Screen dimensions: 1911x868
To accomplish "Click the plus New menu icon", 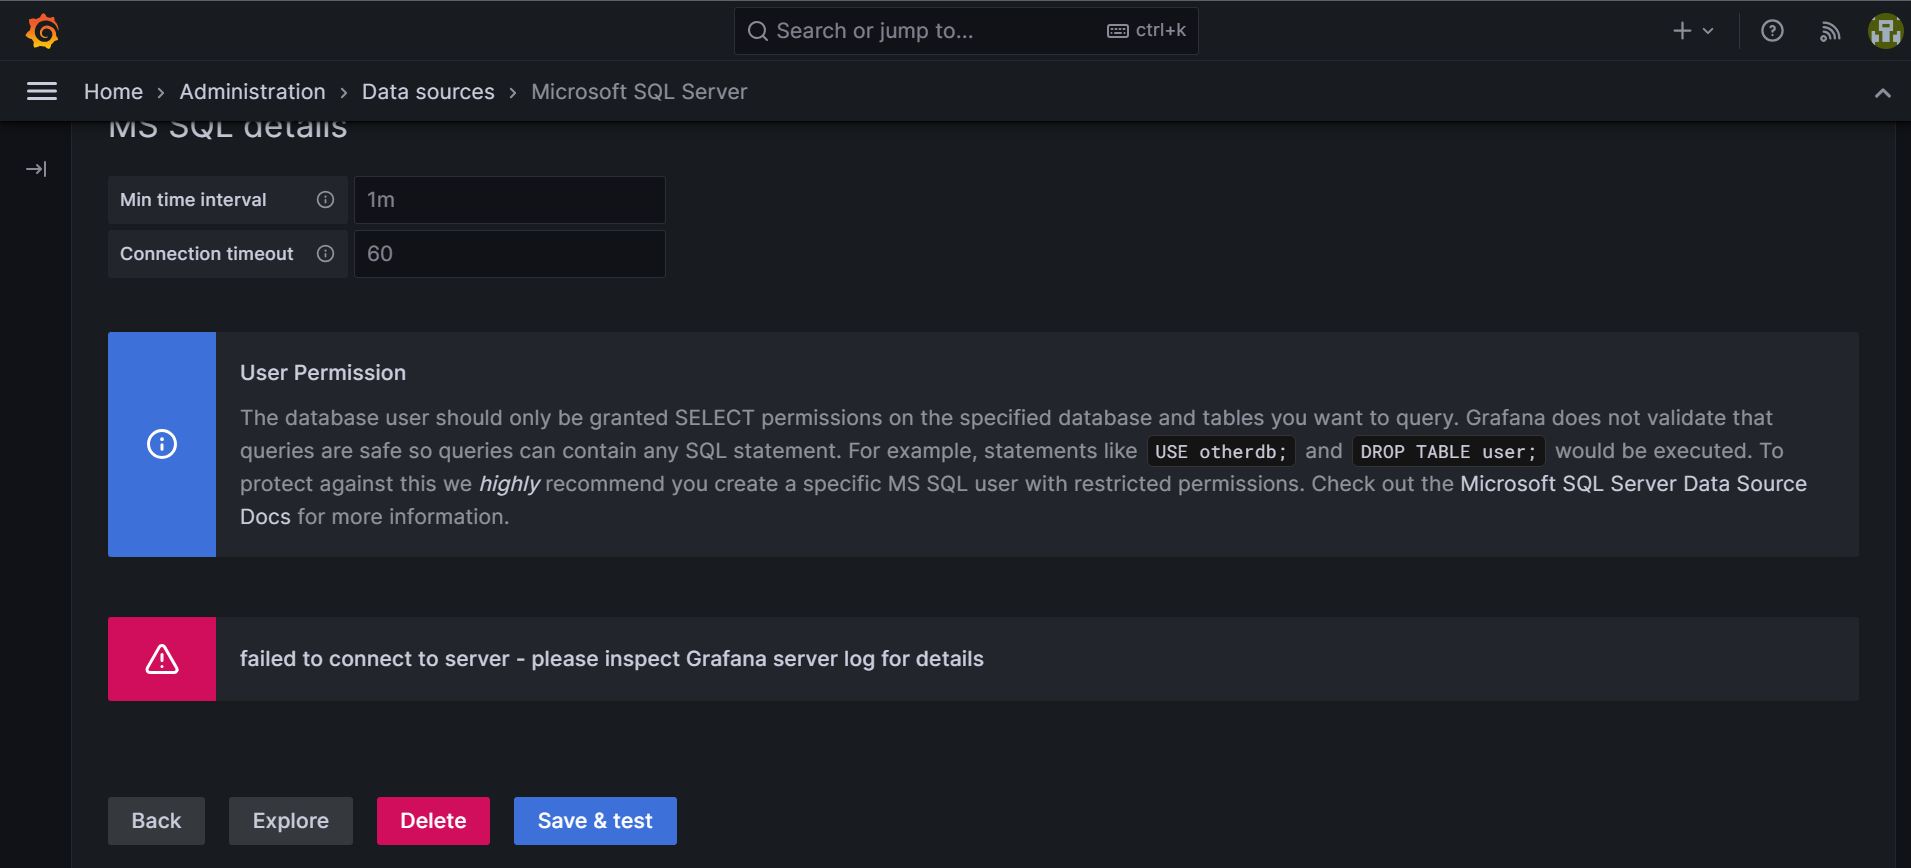I will [1693, 31].
